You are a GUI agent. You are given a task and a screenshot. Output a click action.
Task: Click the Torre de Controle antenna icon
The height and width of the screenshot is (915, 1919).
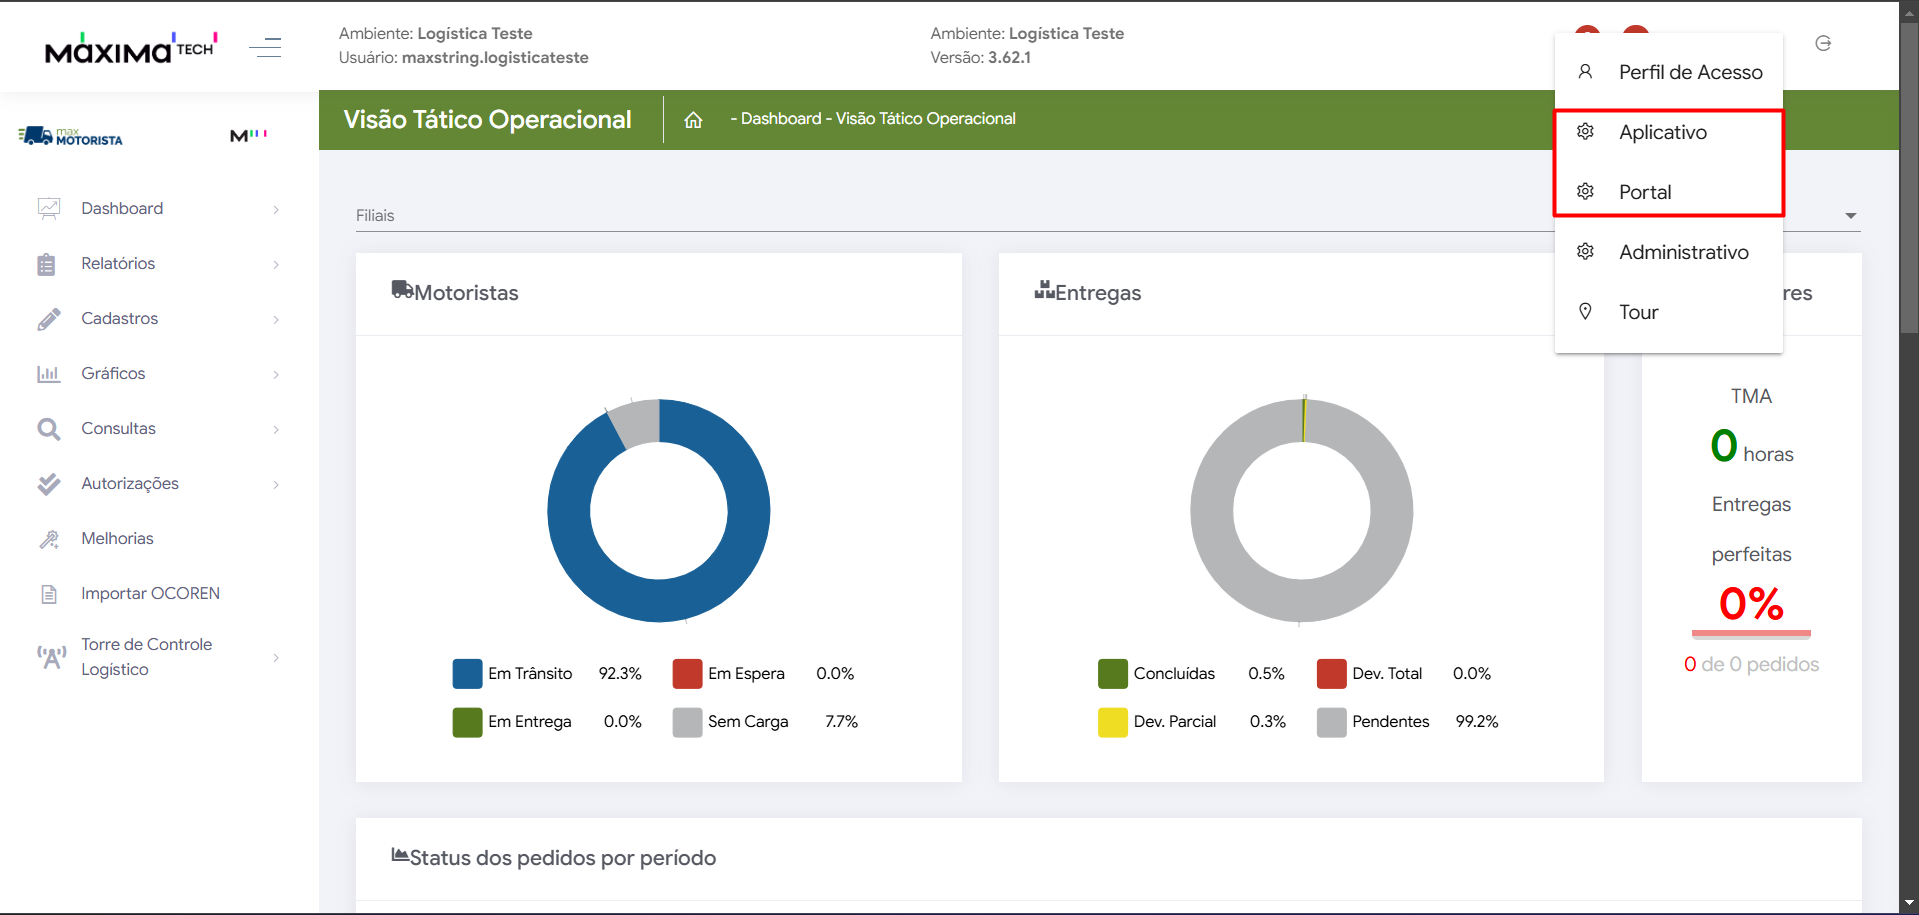click(51, 657)
